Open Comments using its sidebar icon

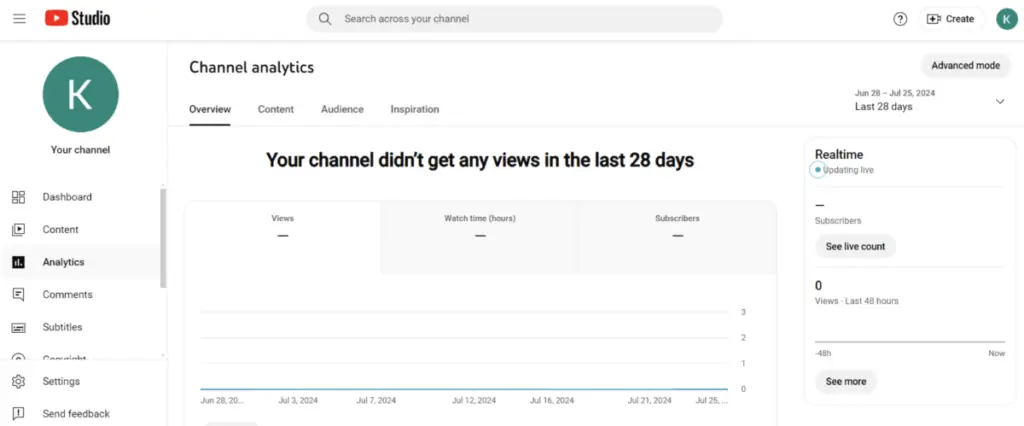click(x=18, y=295)
